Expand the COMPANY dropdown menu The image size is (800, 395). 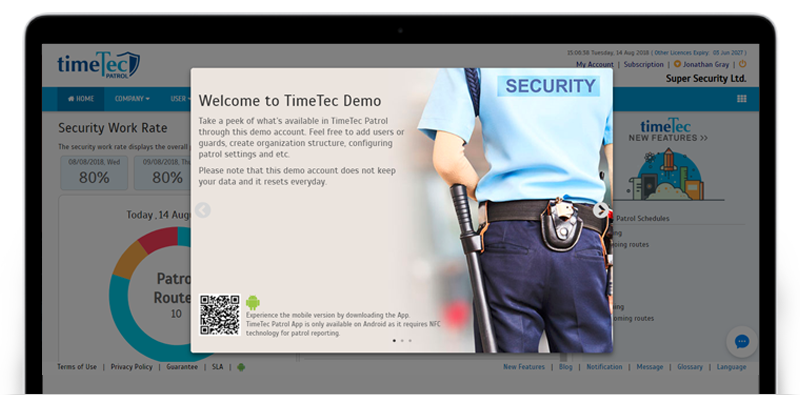[x=132, y=99]
